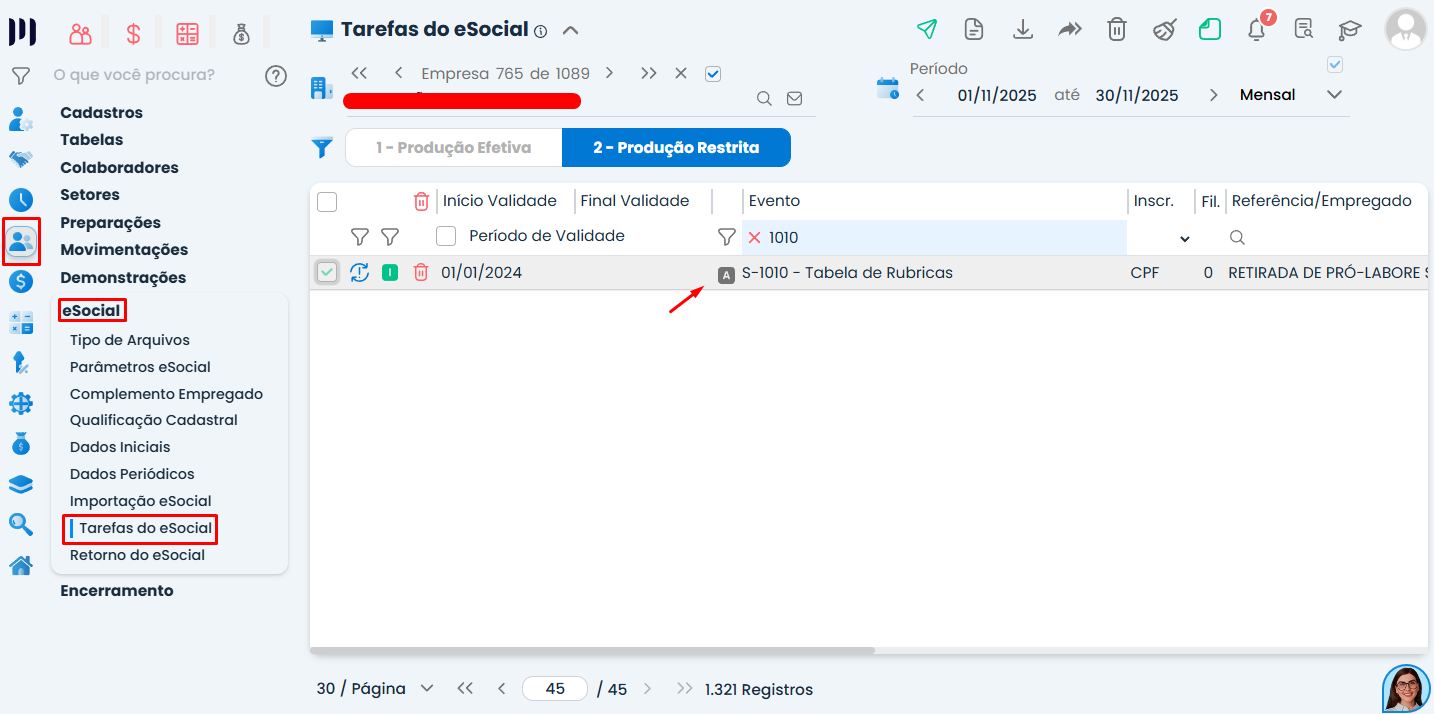The image size is (1434, 714).
Task: Open the Encerramento menu
Action: pos(117,591)
